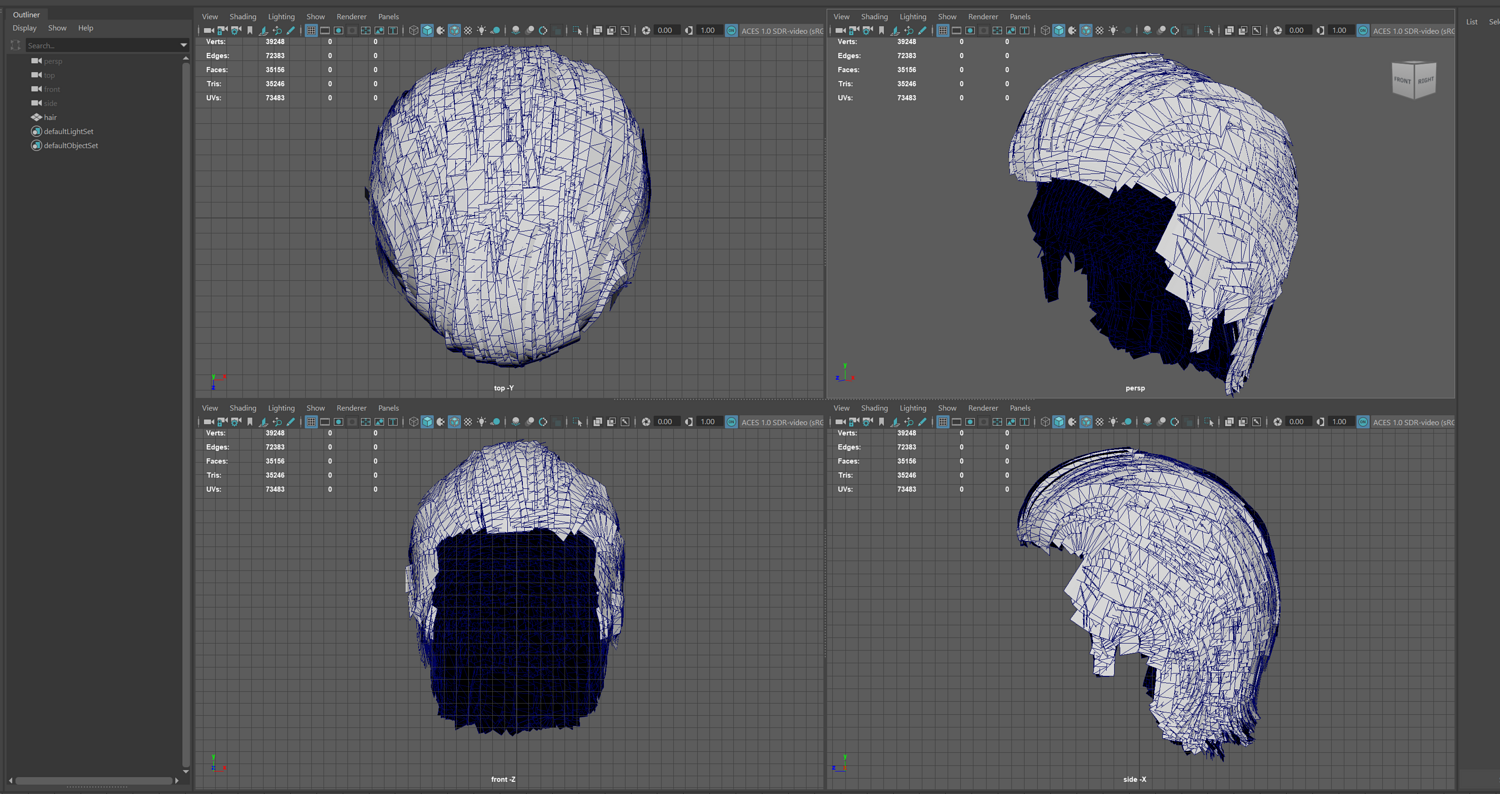Toggle Textured display in persp panel

(1100, 31)
